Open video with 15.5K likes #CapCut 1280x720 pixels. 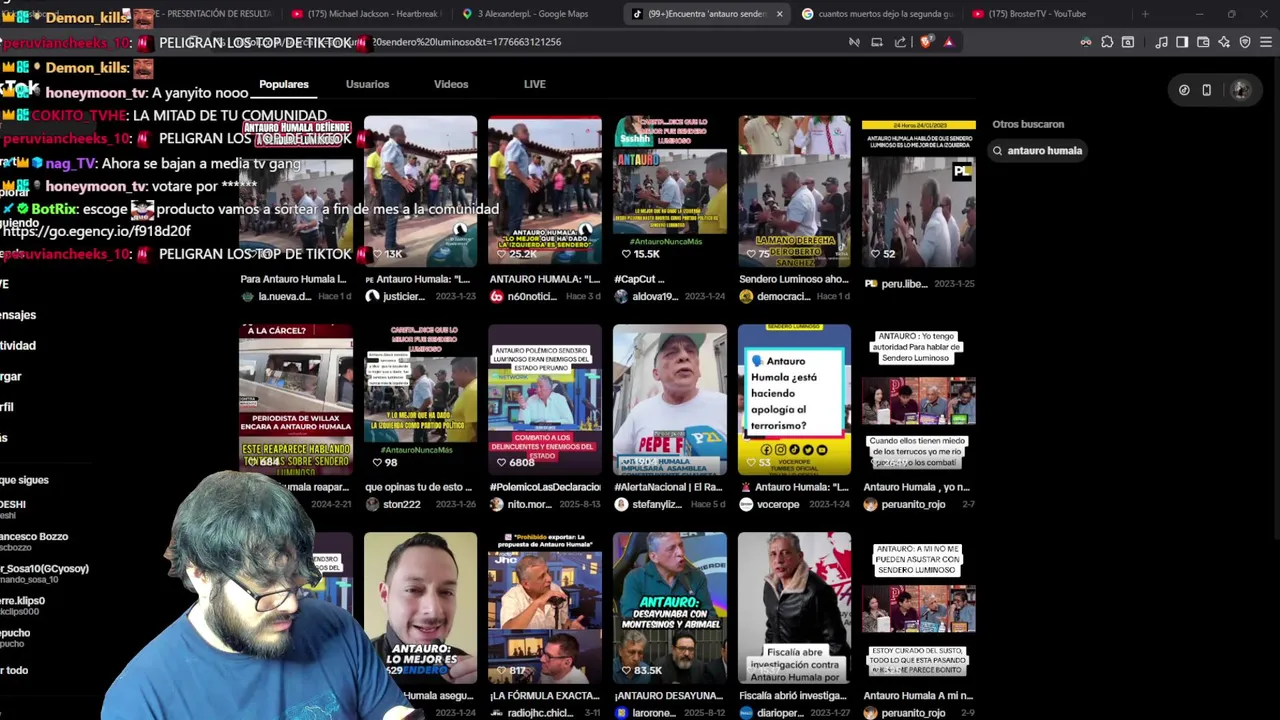[670, 191]
